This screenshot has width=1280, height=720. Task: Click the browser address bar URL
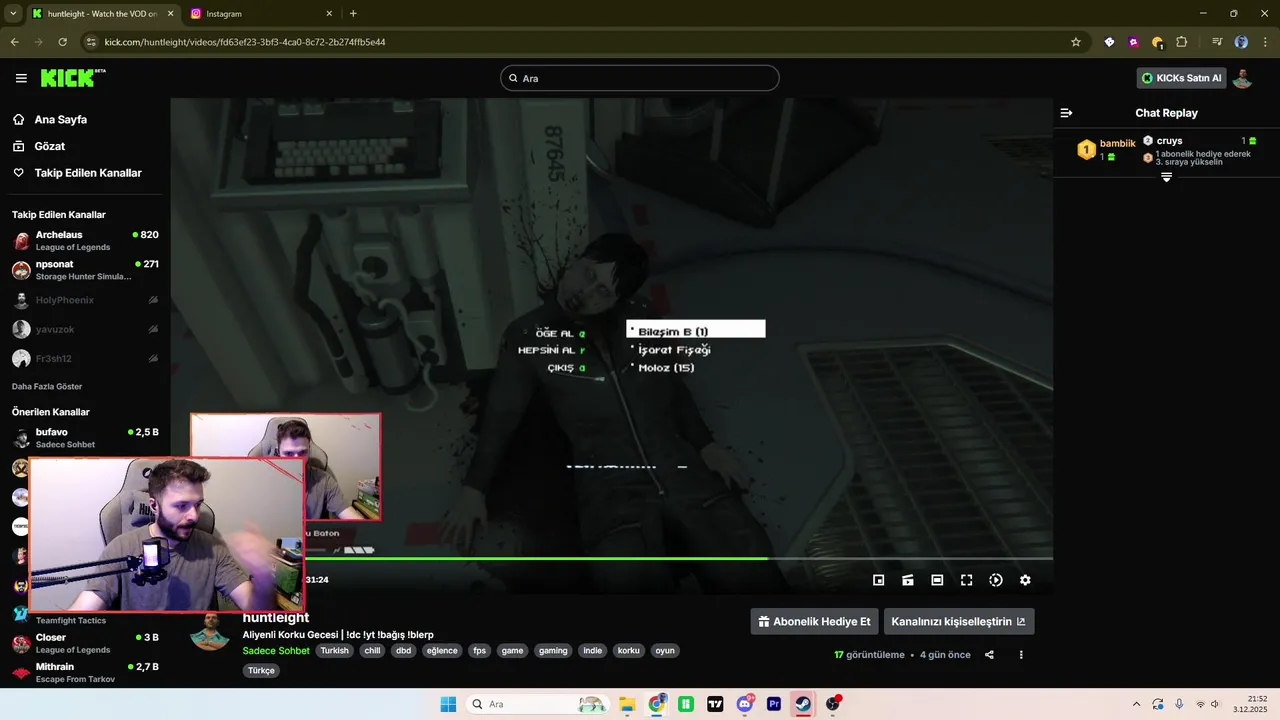point(245,42)
